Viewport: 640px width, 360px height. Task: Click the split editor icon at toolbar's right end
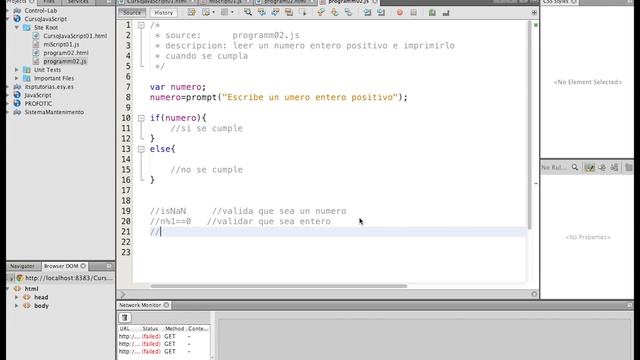(x=534, y=13)
